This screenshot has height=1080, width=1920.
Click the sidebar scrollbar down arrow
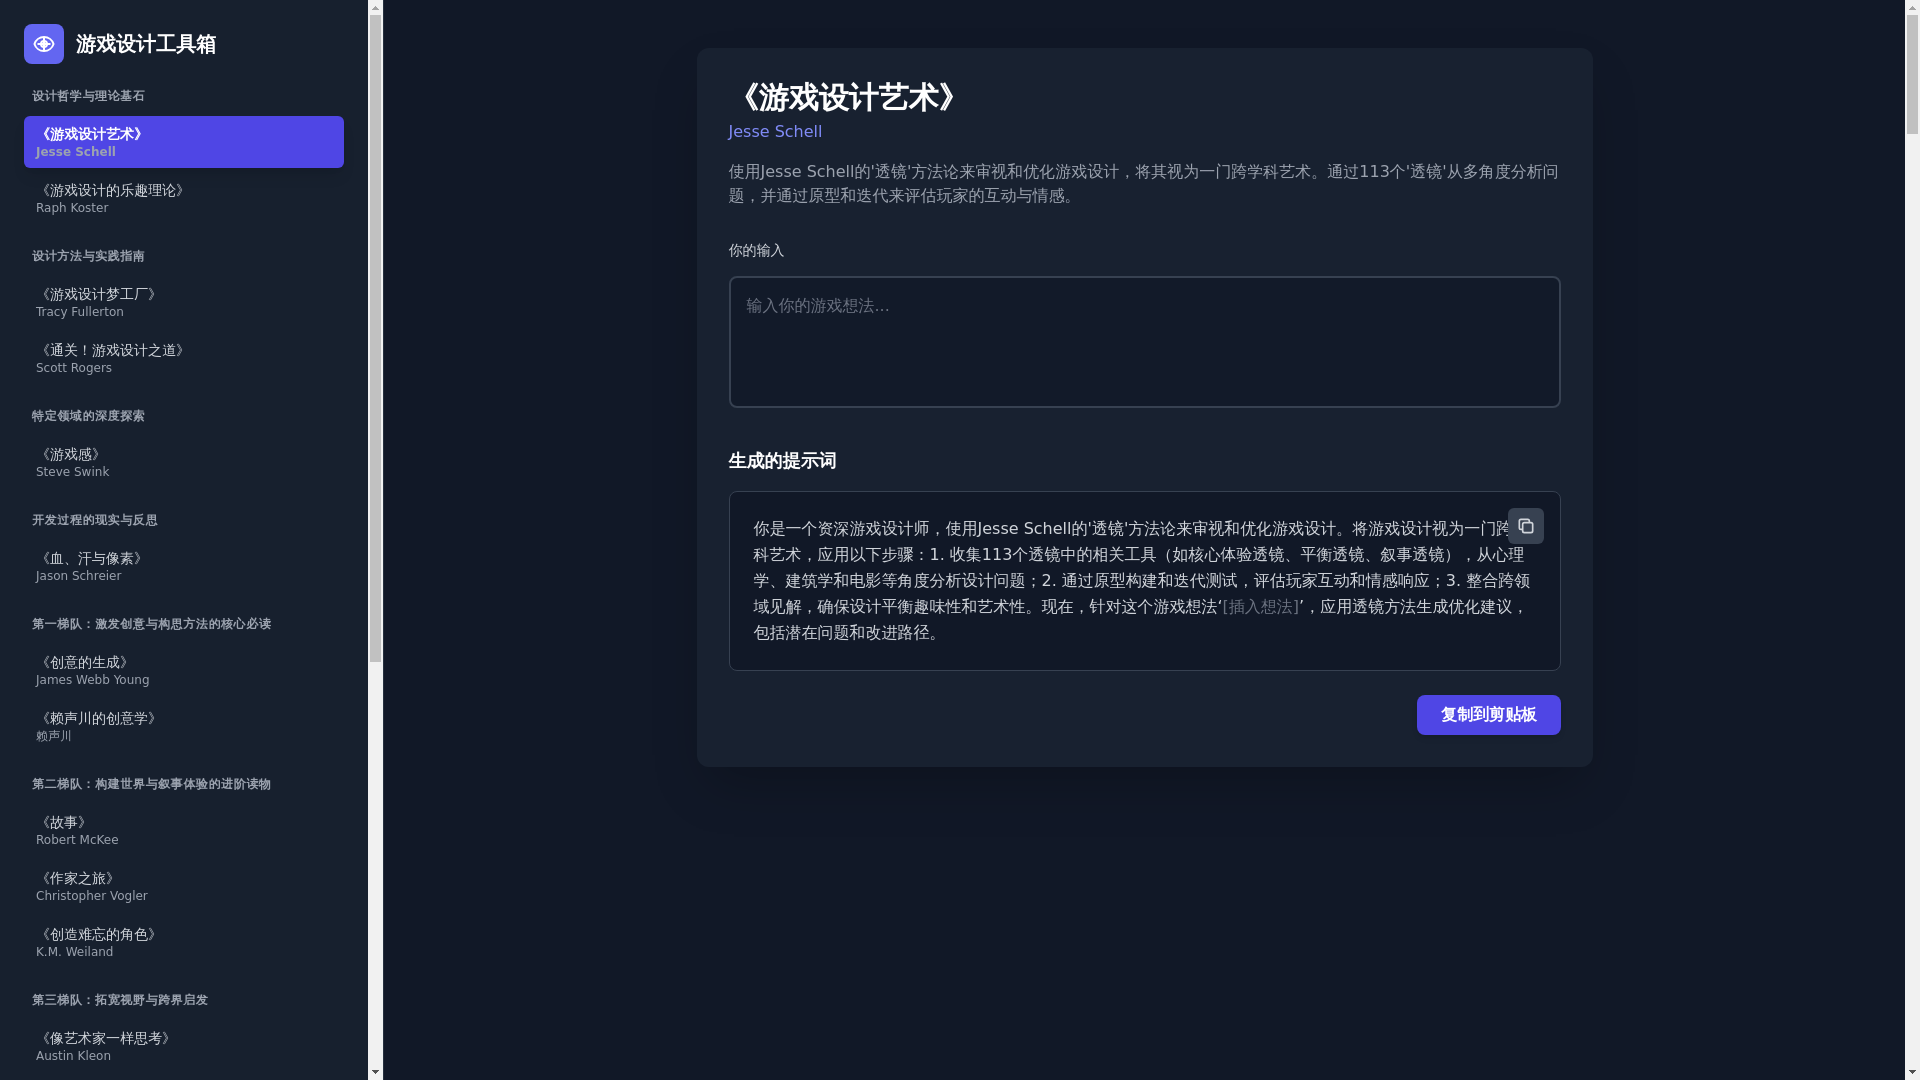[376, 1072]
